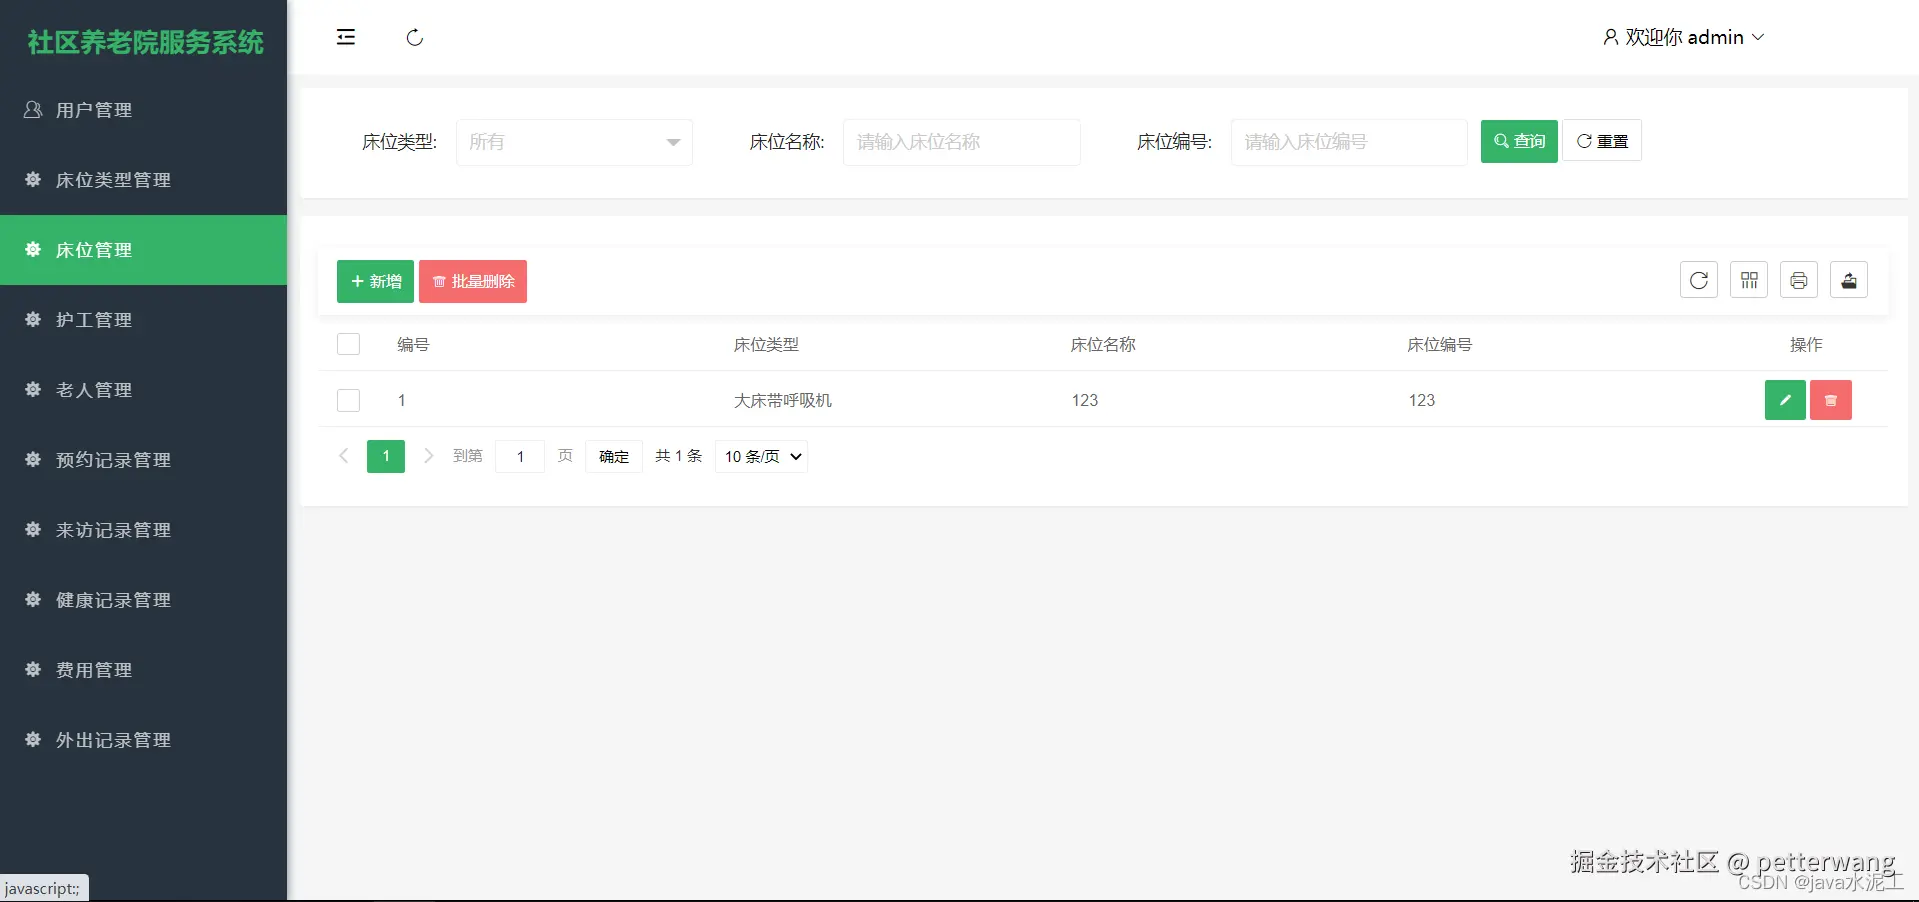
Task: Expand the admin account dropdown menu
Action: pos(1759,37)
